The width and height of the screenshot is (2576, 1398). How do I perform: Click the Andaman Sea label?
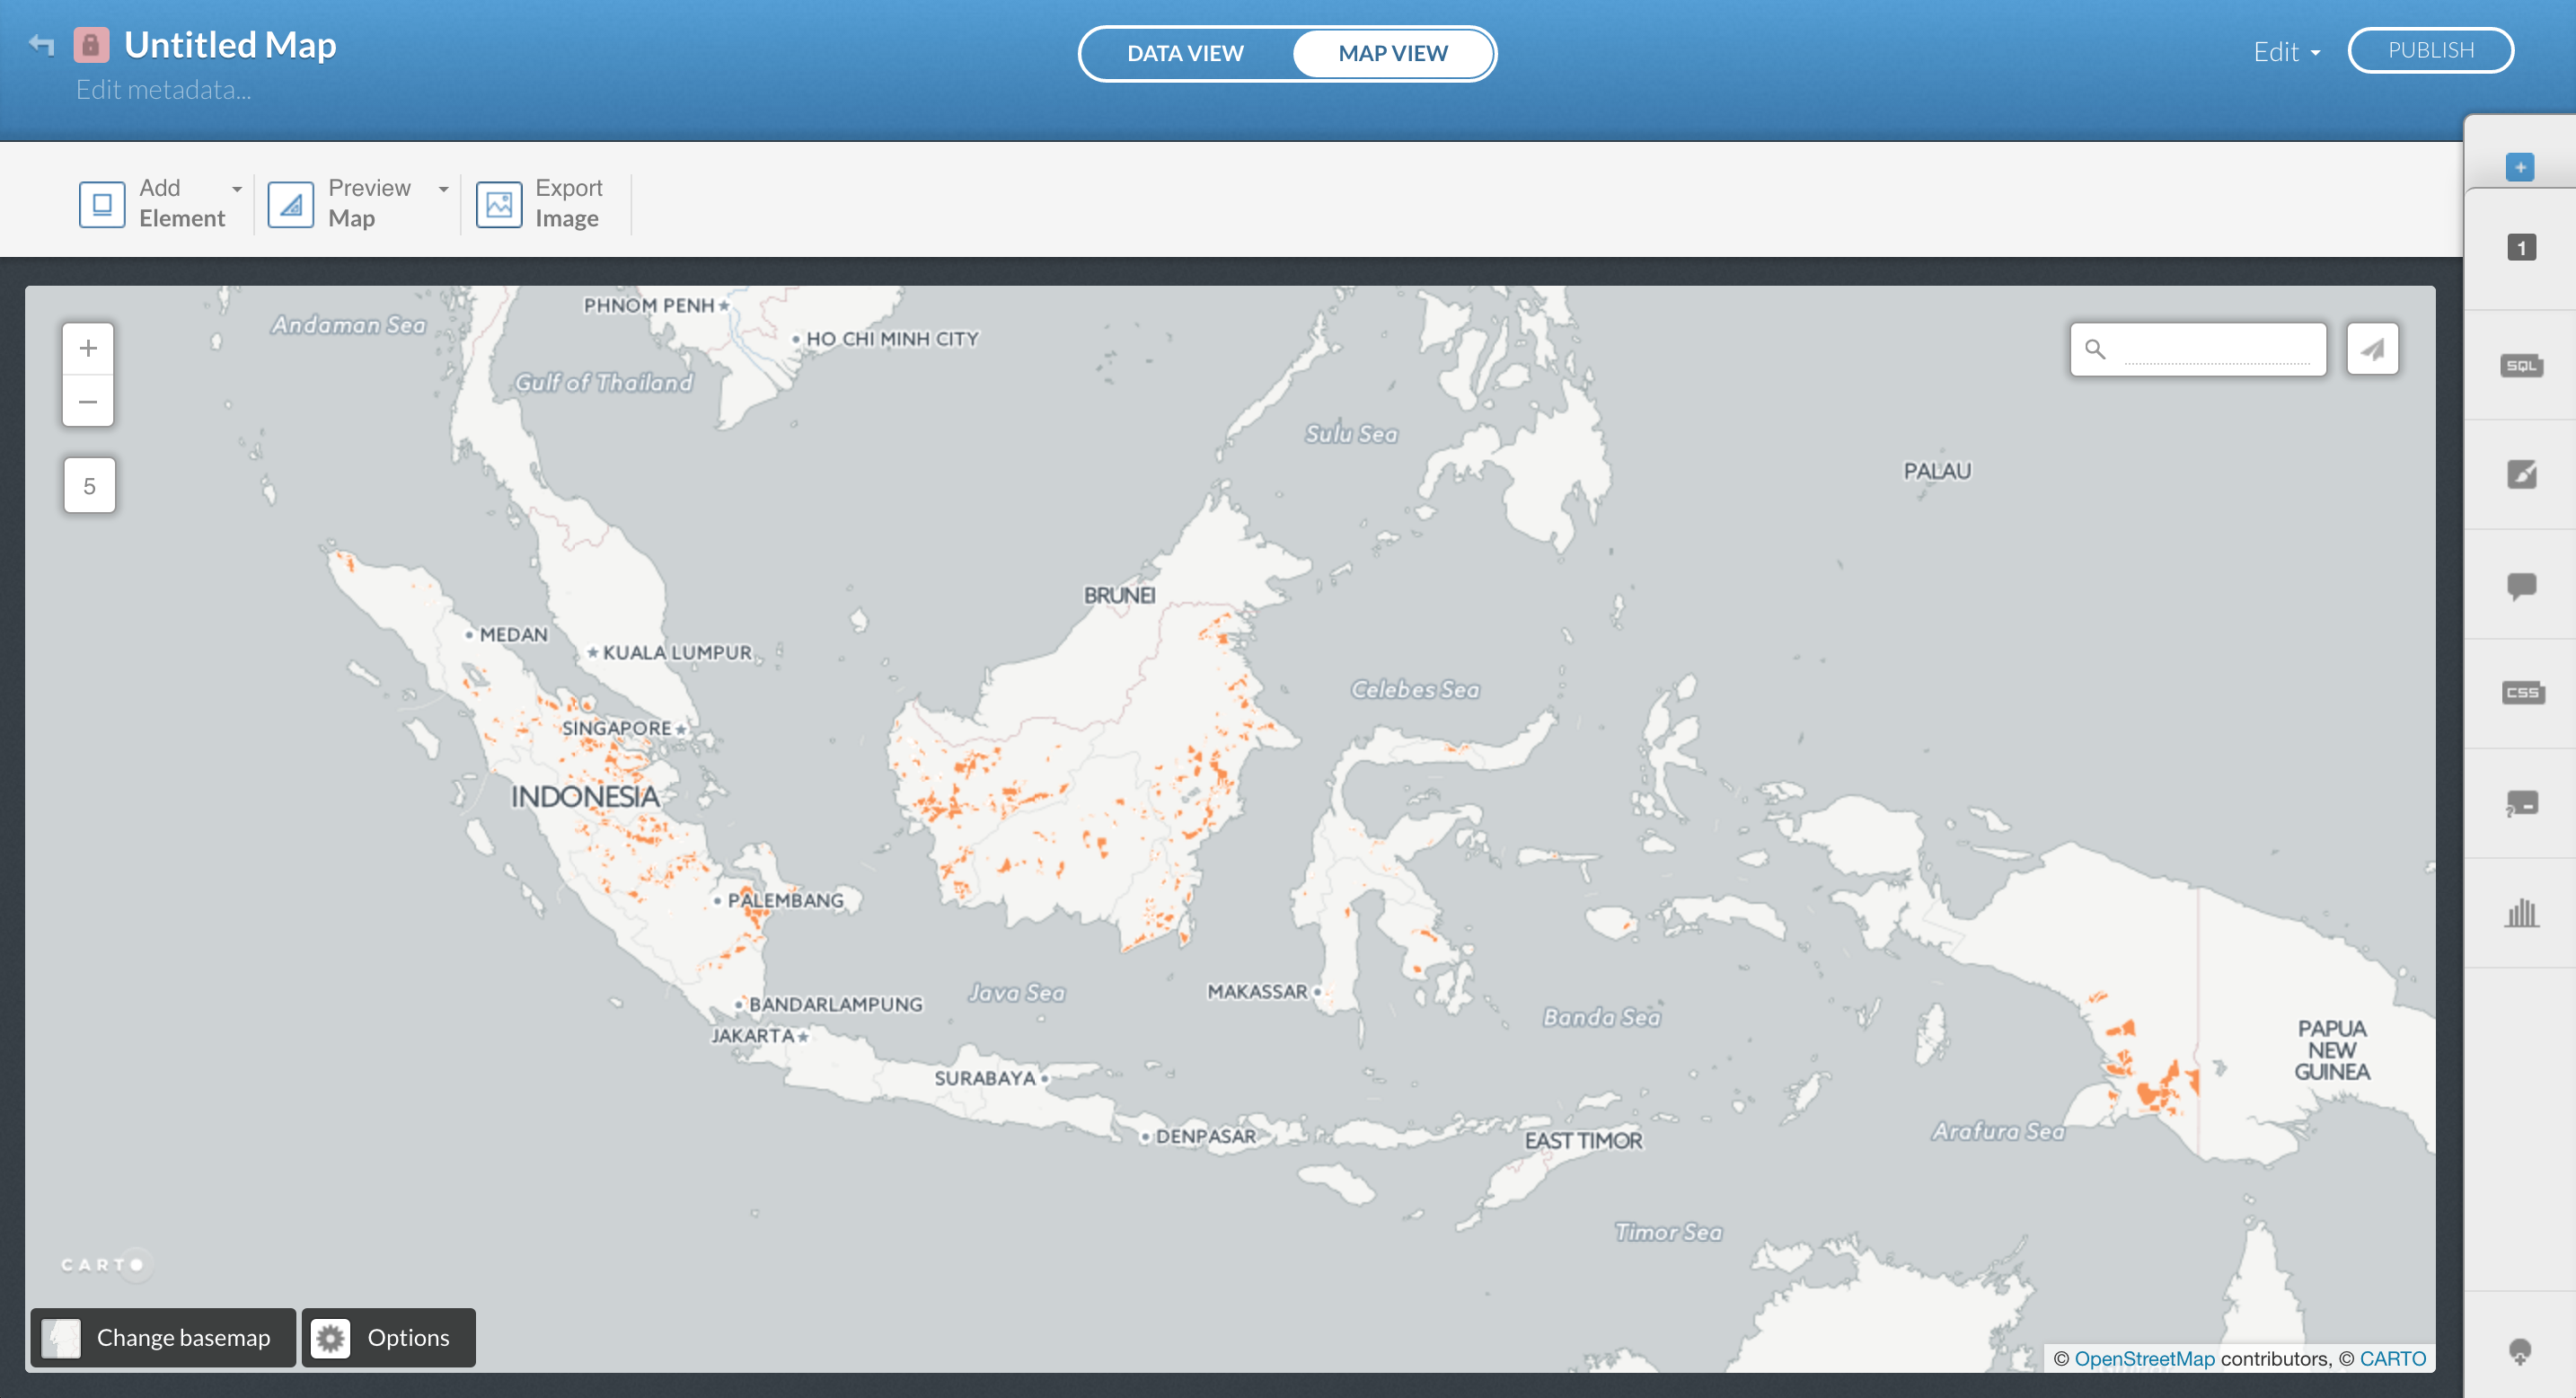point(349,325)
